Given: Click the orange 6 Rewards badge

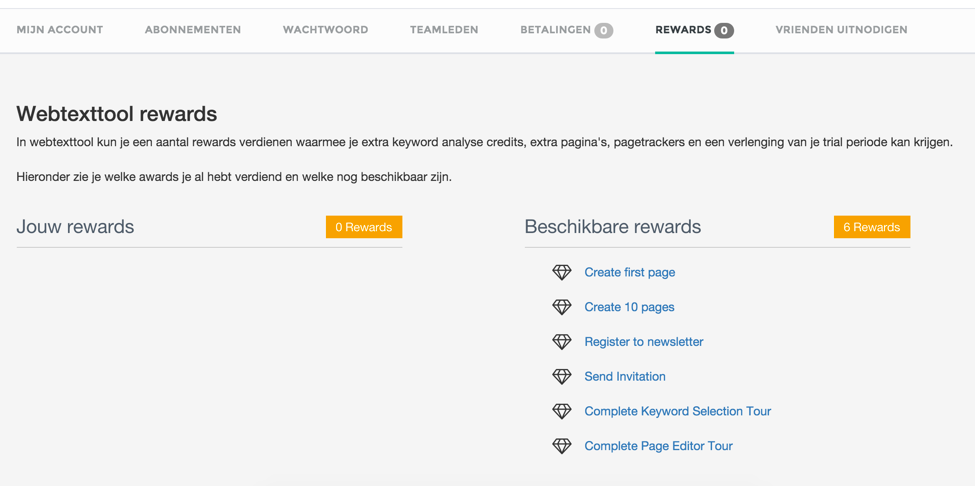Looking at the screenshot, I should (x=871, y=227).
